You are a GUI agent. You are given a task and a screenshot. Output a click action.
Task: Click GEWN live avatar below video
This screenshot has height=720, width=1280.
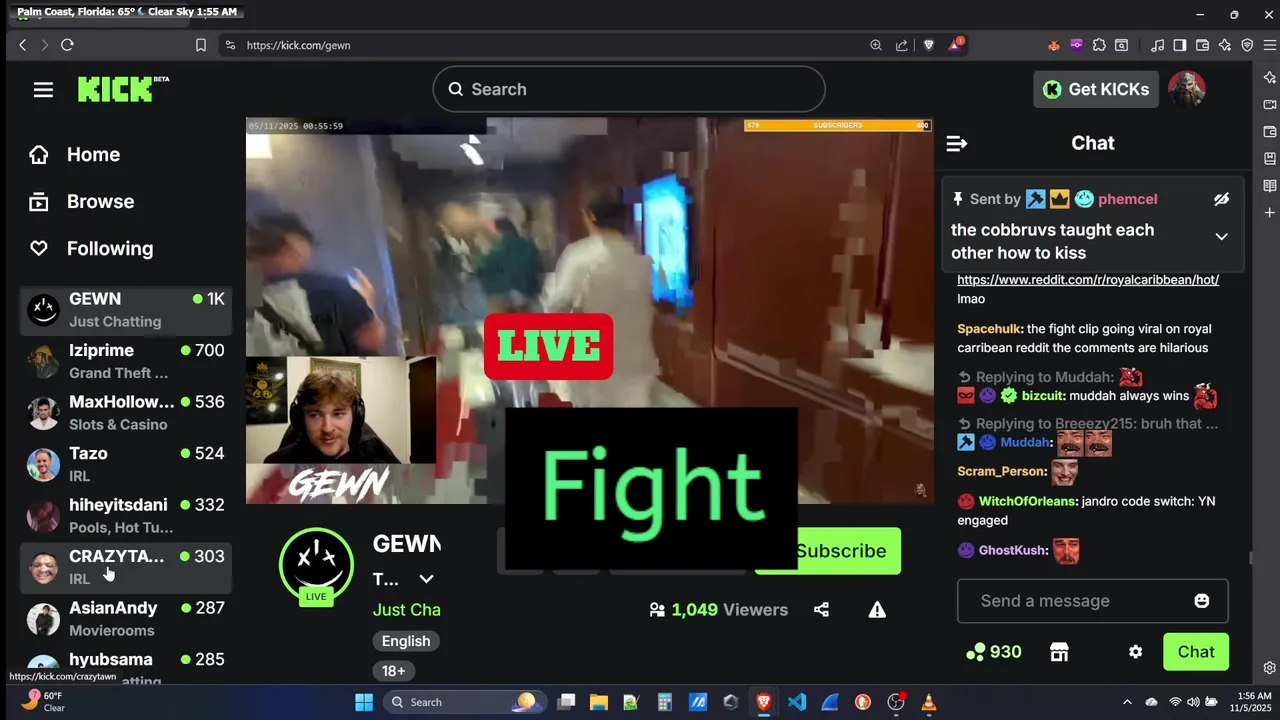tap(316, 566)
